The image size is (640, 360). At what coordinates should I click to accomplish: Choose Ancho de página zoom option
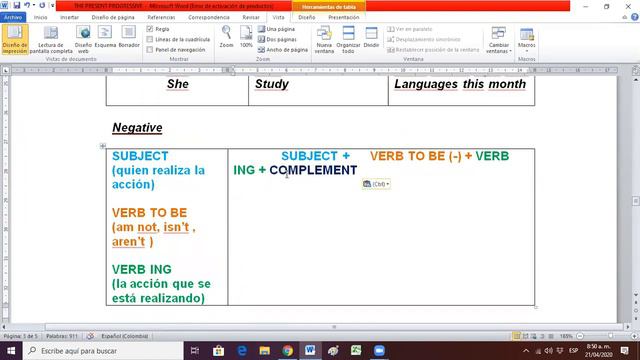283,49
